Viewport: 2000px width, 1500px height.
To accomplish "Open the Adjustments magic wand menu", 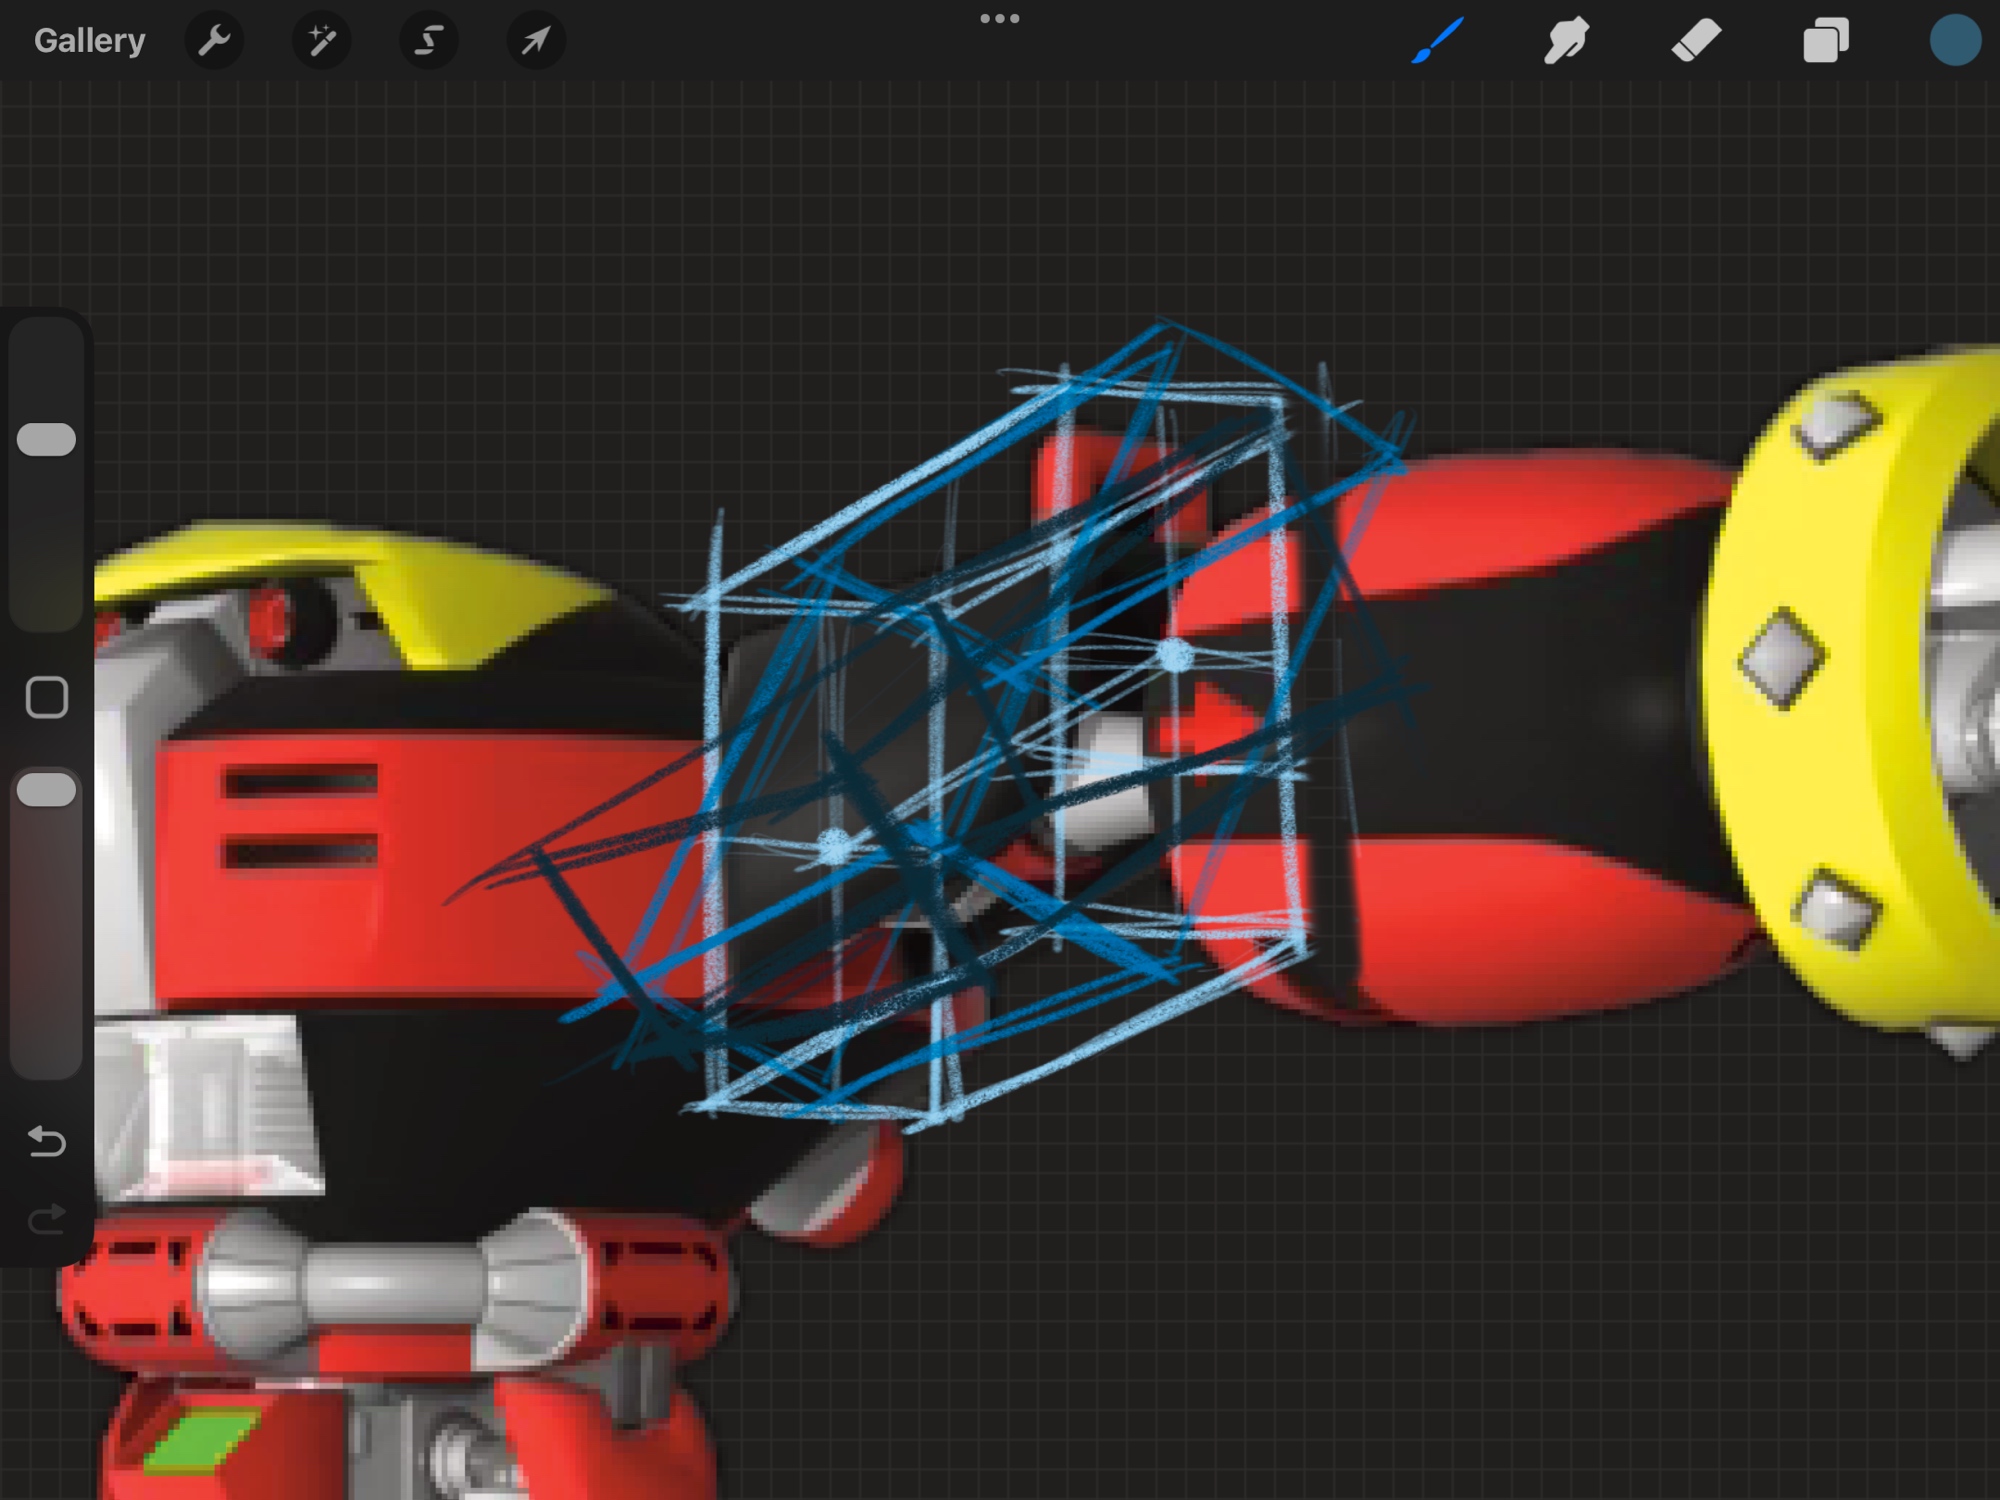I will tap(321, 41).
